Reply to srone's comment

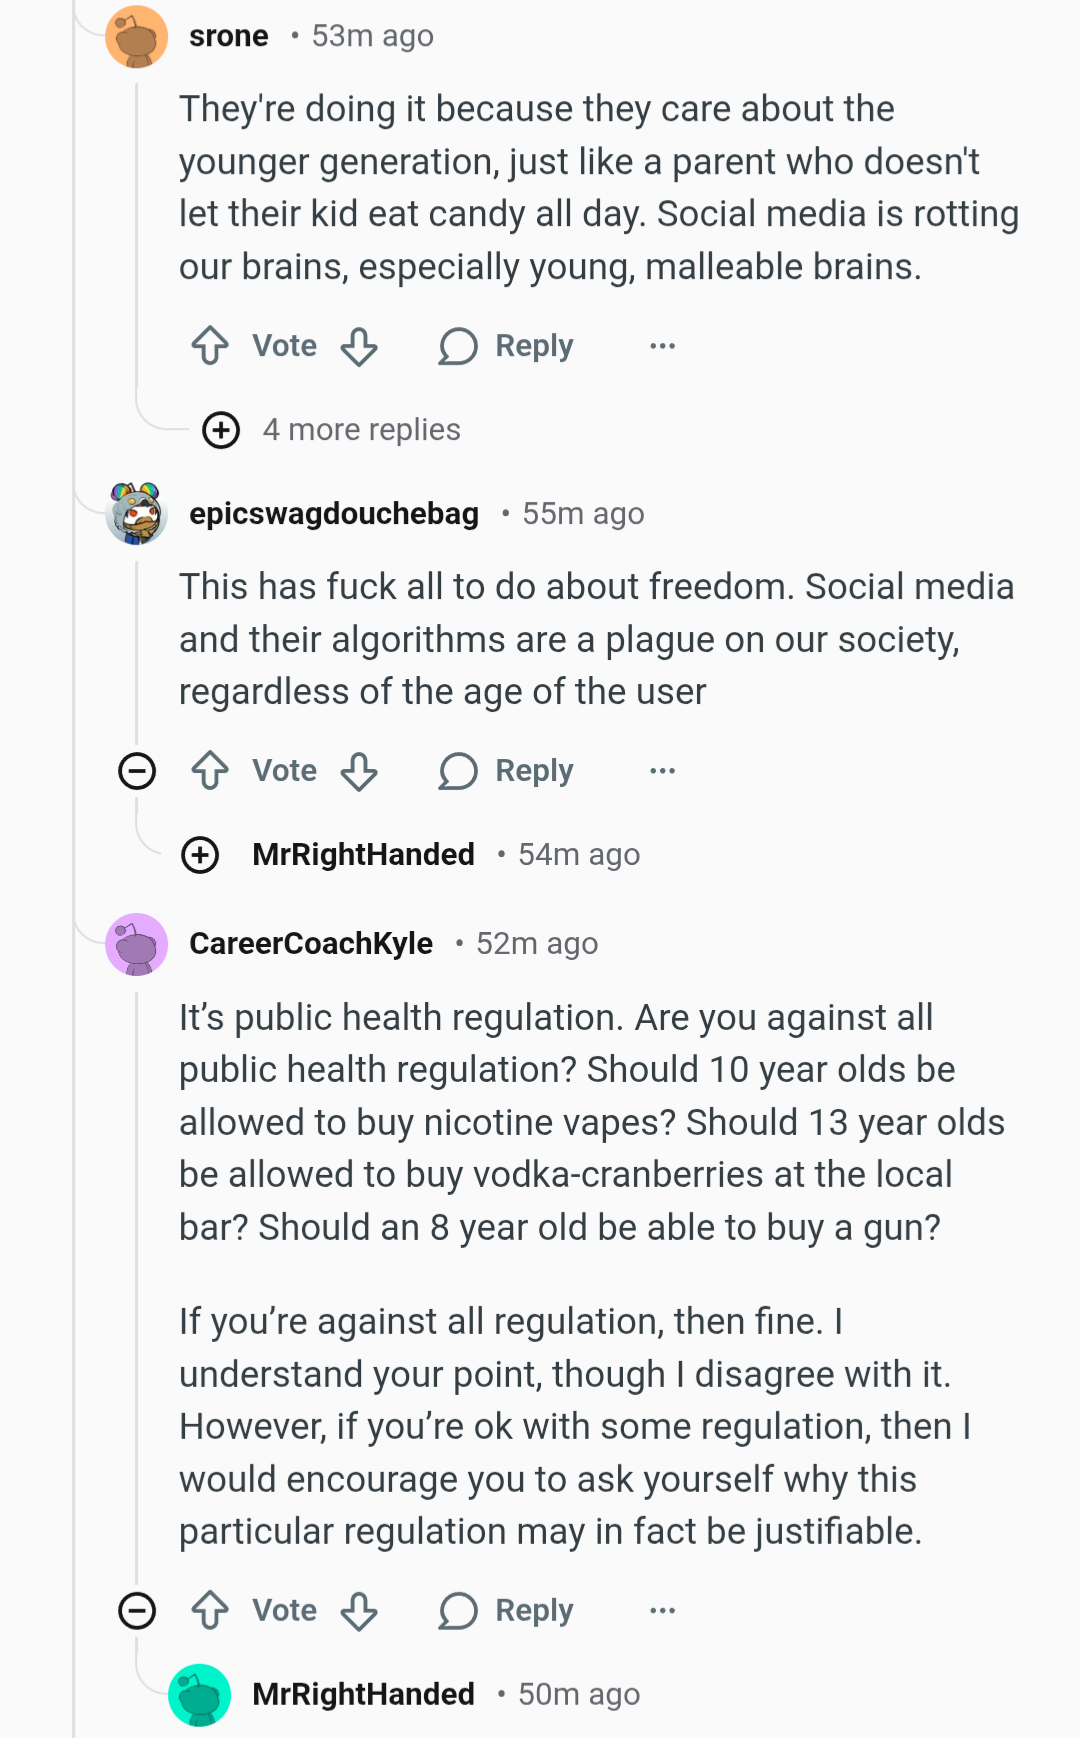click(506, 346)
